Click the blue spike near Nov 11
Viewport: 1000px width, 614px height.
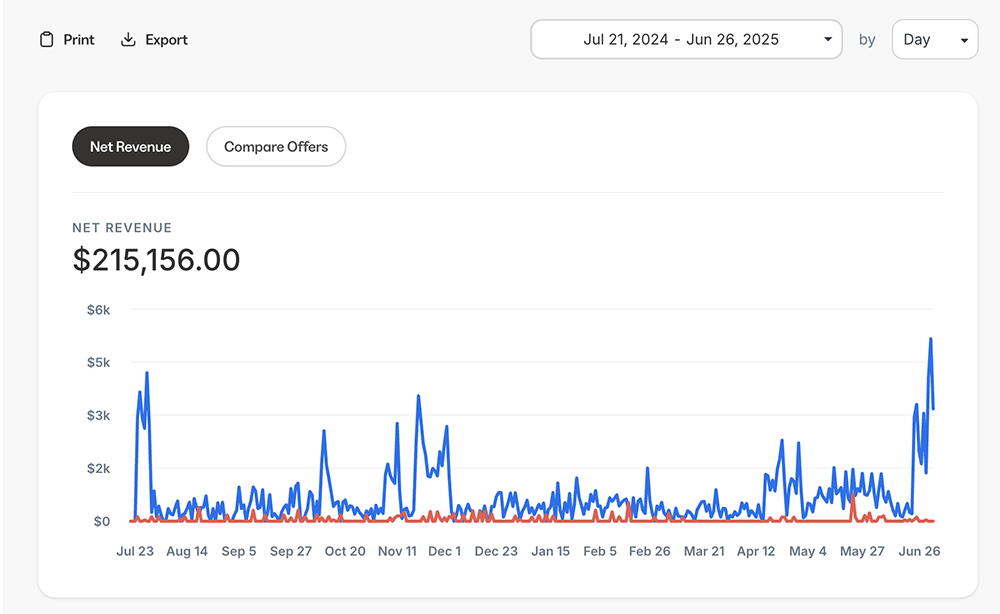click(418, 397)
